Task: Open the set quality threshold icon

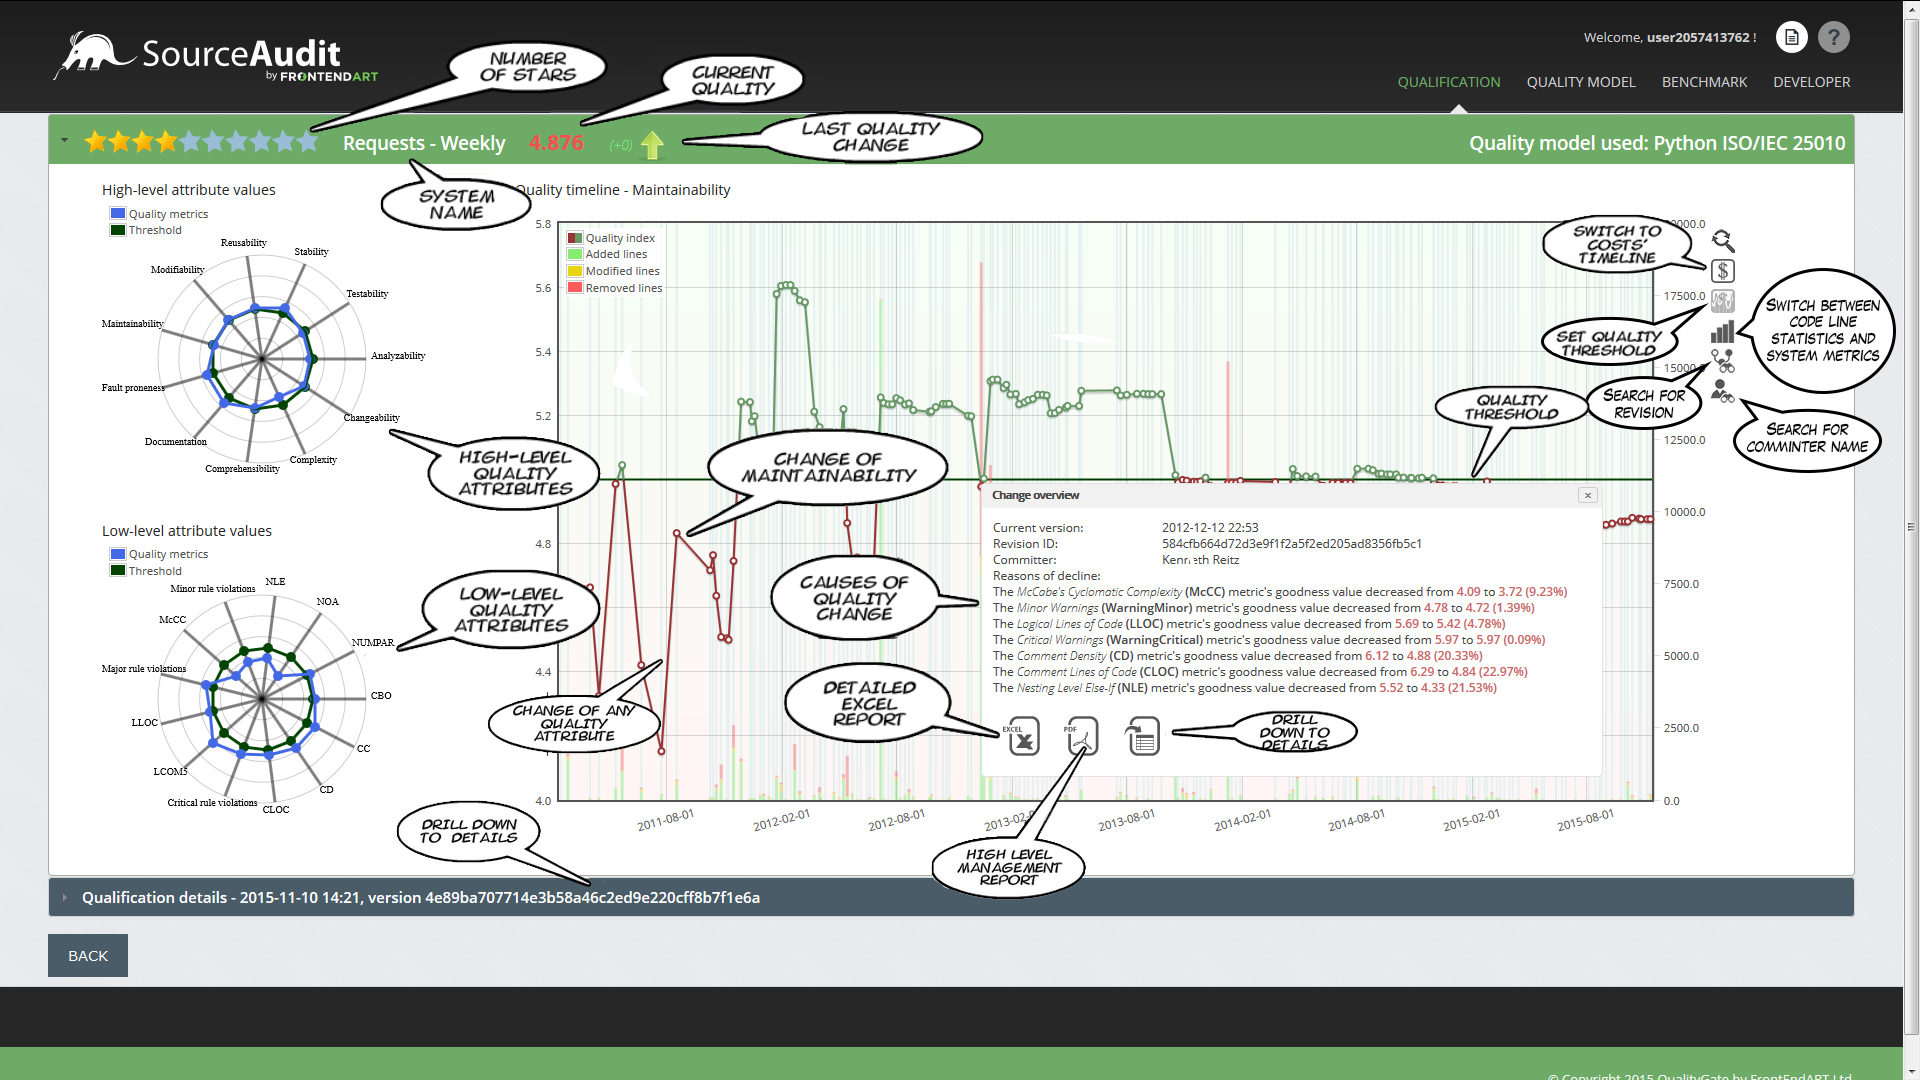Action: [x=1722, y=301]
